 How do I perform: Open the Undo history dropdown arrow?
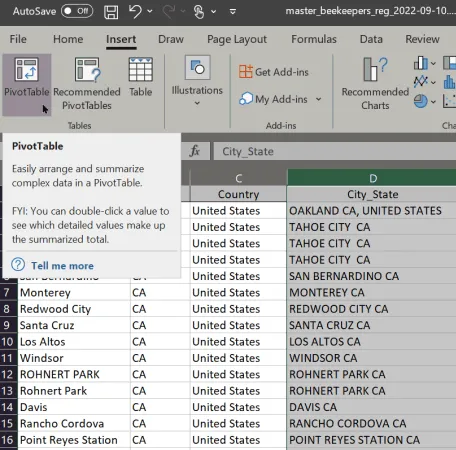(x=150, y=11)
